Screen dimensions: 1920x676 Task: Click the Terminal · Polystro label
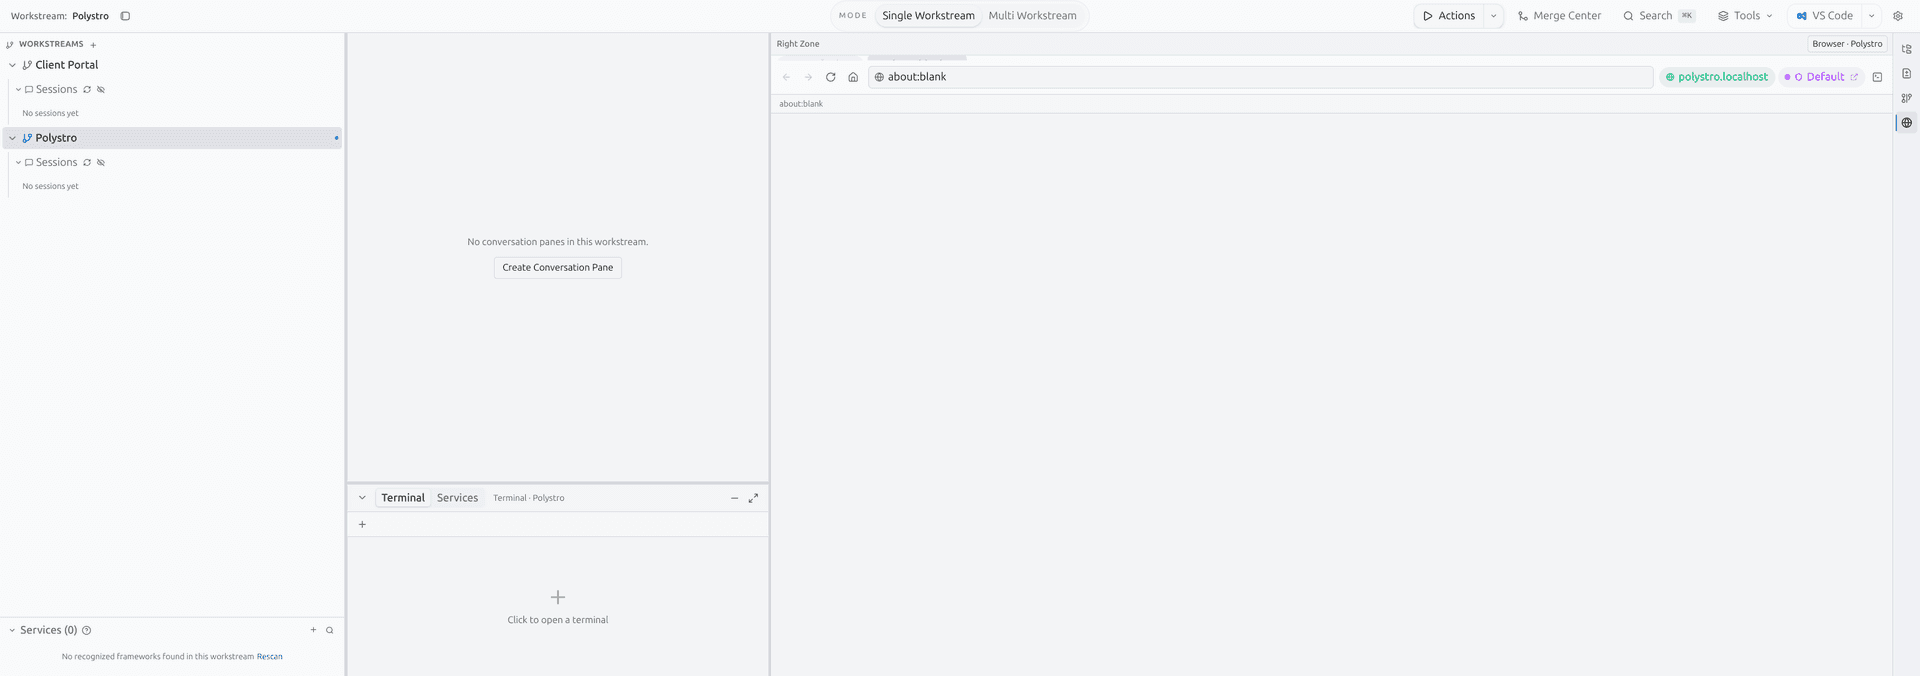[x=528, y=498]
